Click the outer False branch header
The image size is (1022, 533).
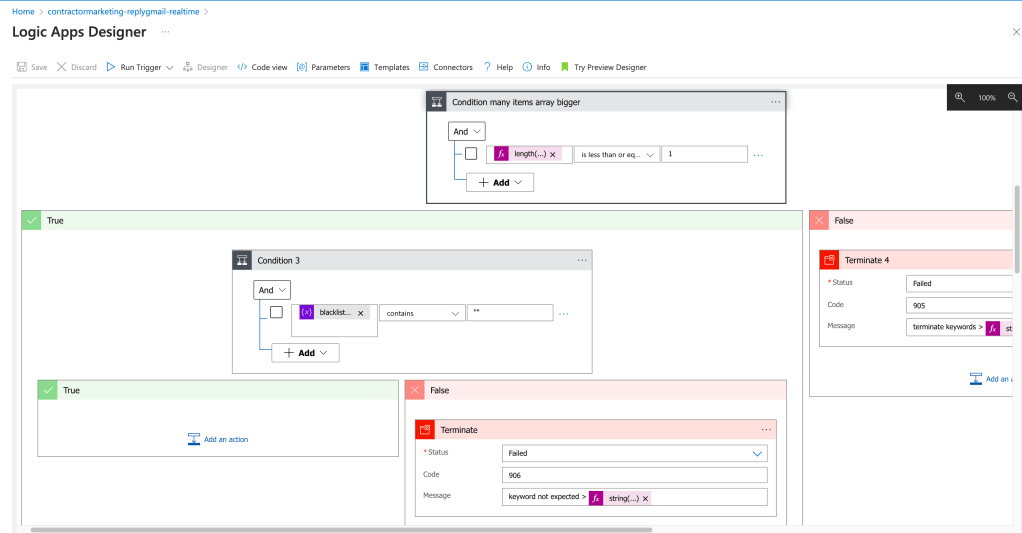click(x=911, y=220)
